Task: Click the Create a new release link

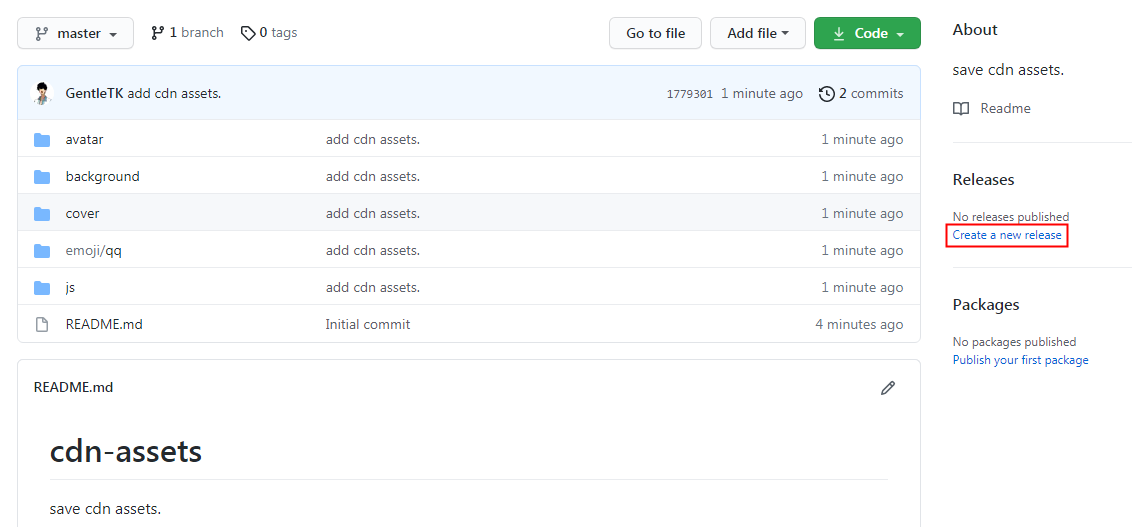Action: pyautogui.click(x=1007, y=235)
